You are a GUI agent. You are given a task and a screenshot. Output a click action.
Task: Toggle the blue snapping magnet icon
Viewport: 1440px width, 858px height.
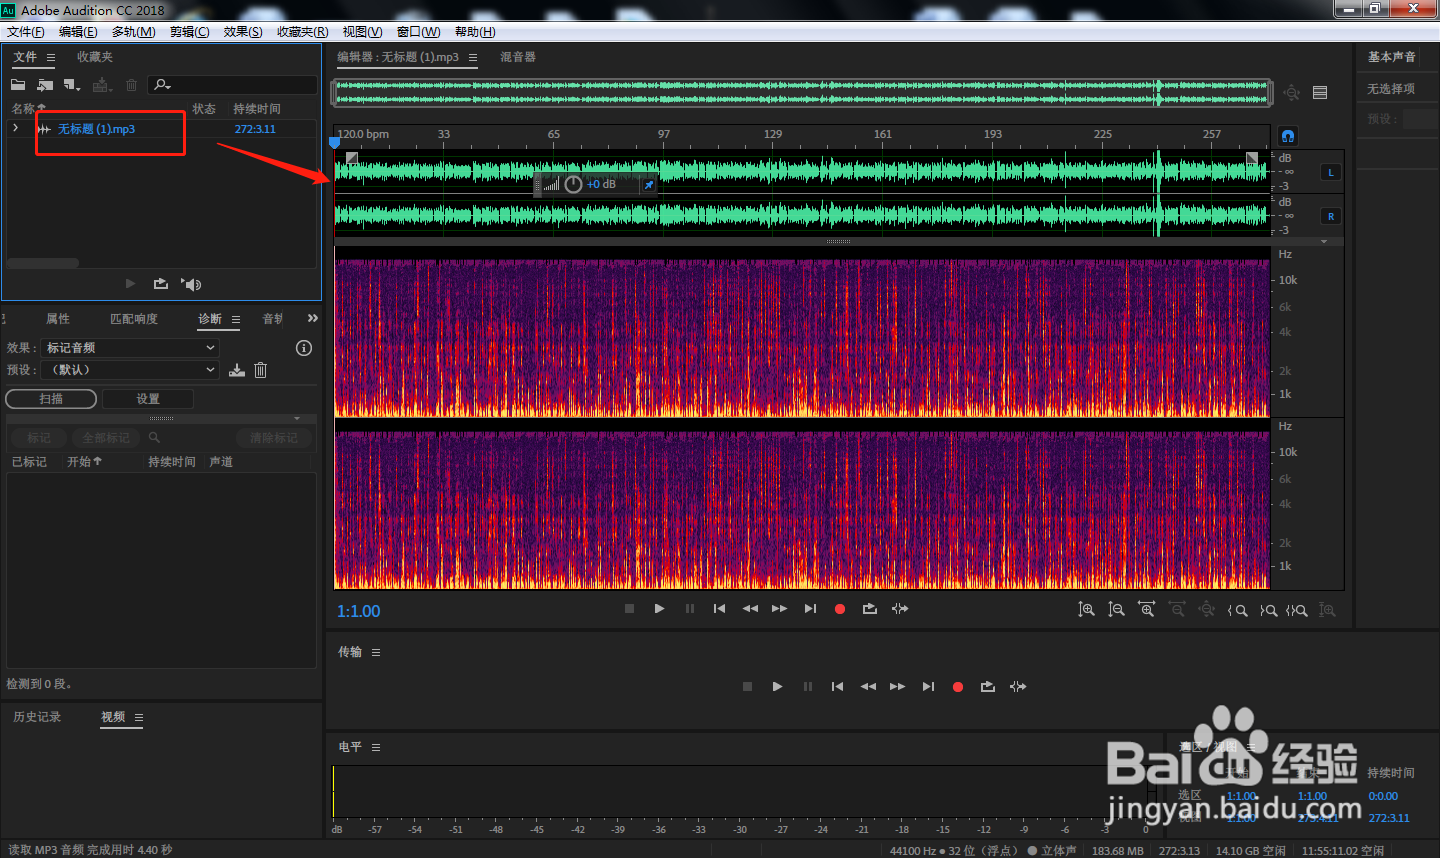(x=1288, y=136)
